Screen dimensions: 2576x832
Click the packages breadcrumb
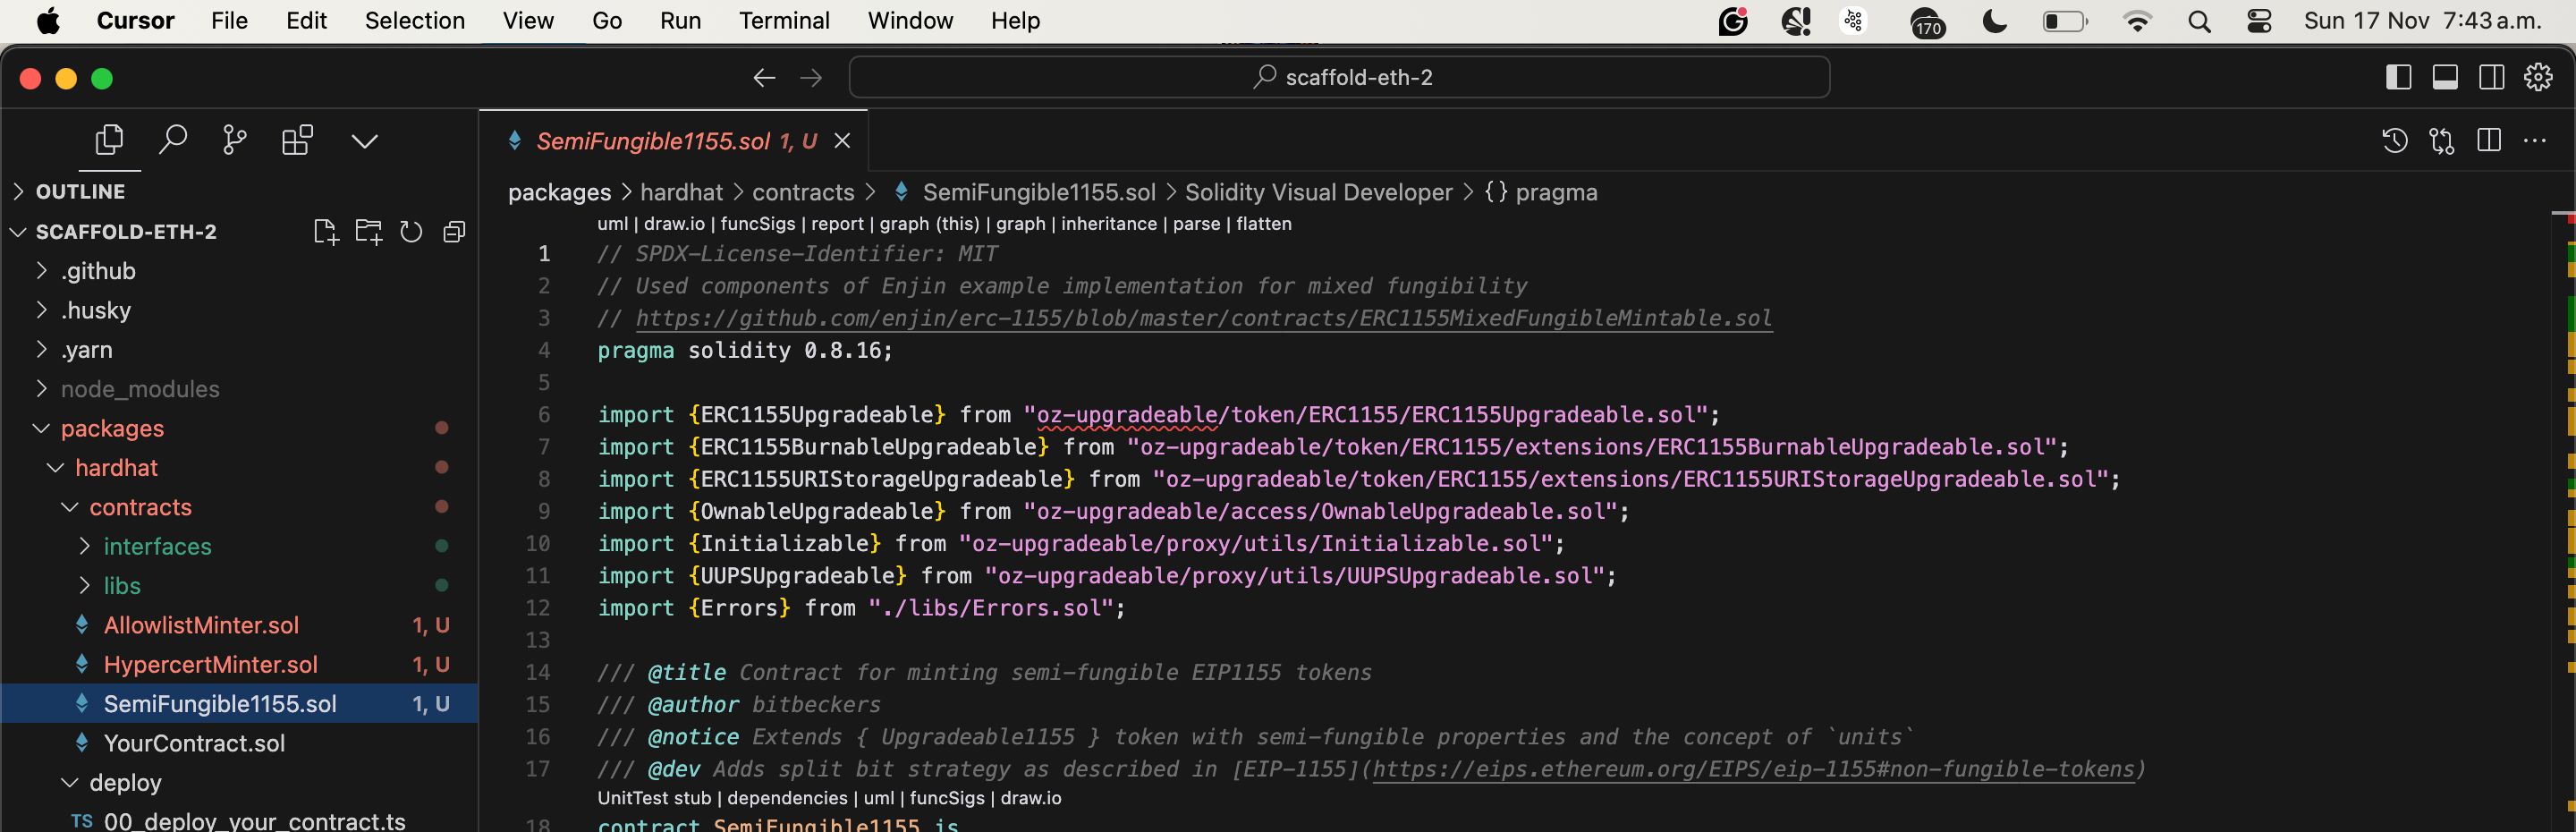(x=559, y=192)
